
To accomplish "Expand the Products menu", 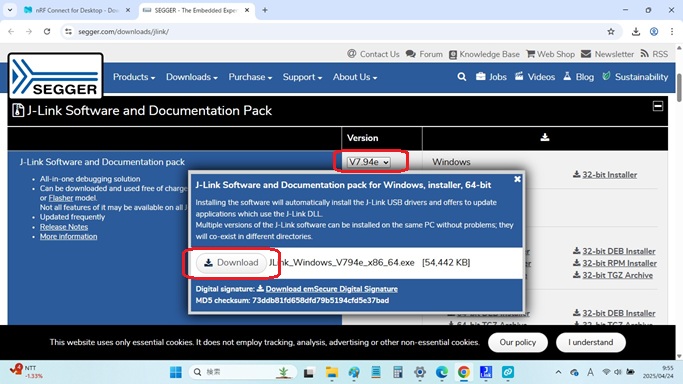I will pos(134,77).
